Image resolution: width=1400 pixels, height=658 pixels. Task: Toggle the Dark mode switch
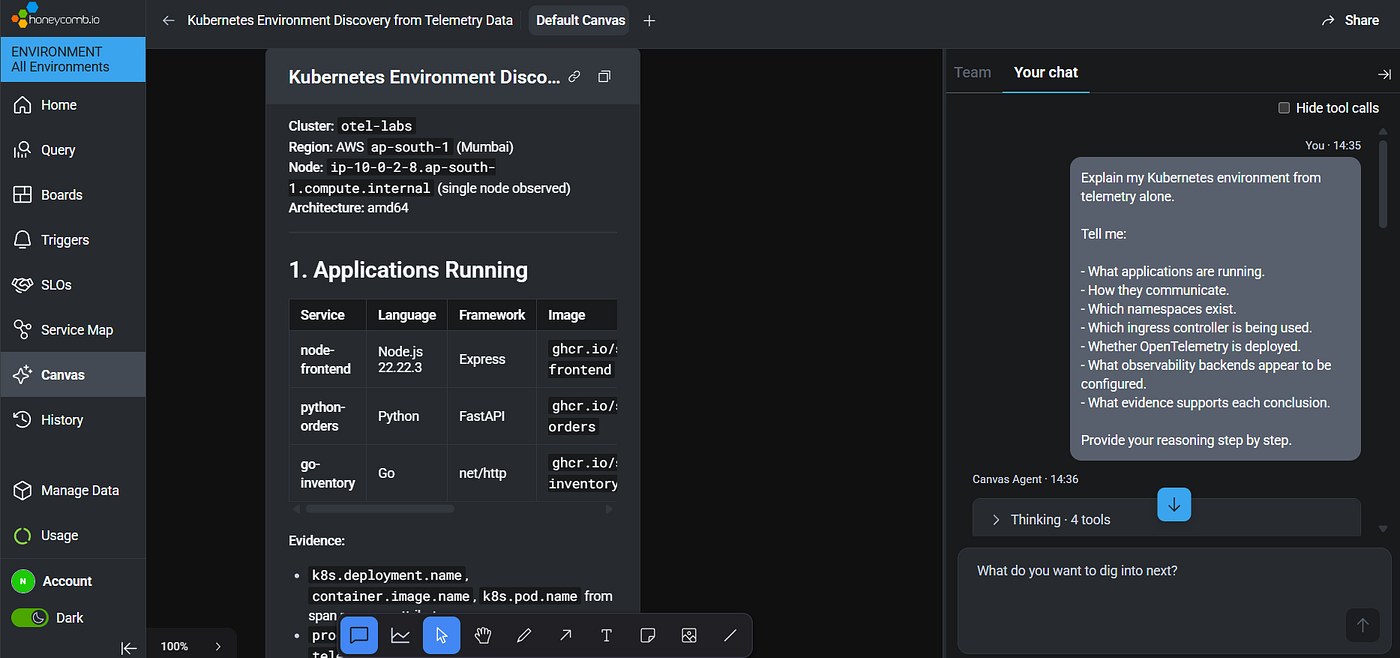(x=29, y=618)
